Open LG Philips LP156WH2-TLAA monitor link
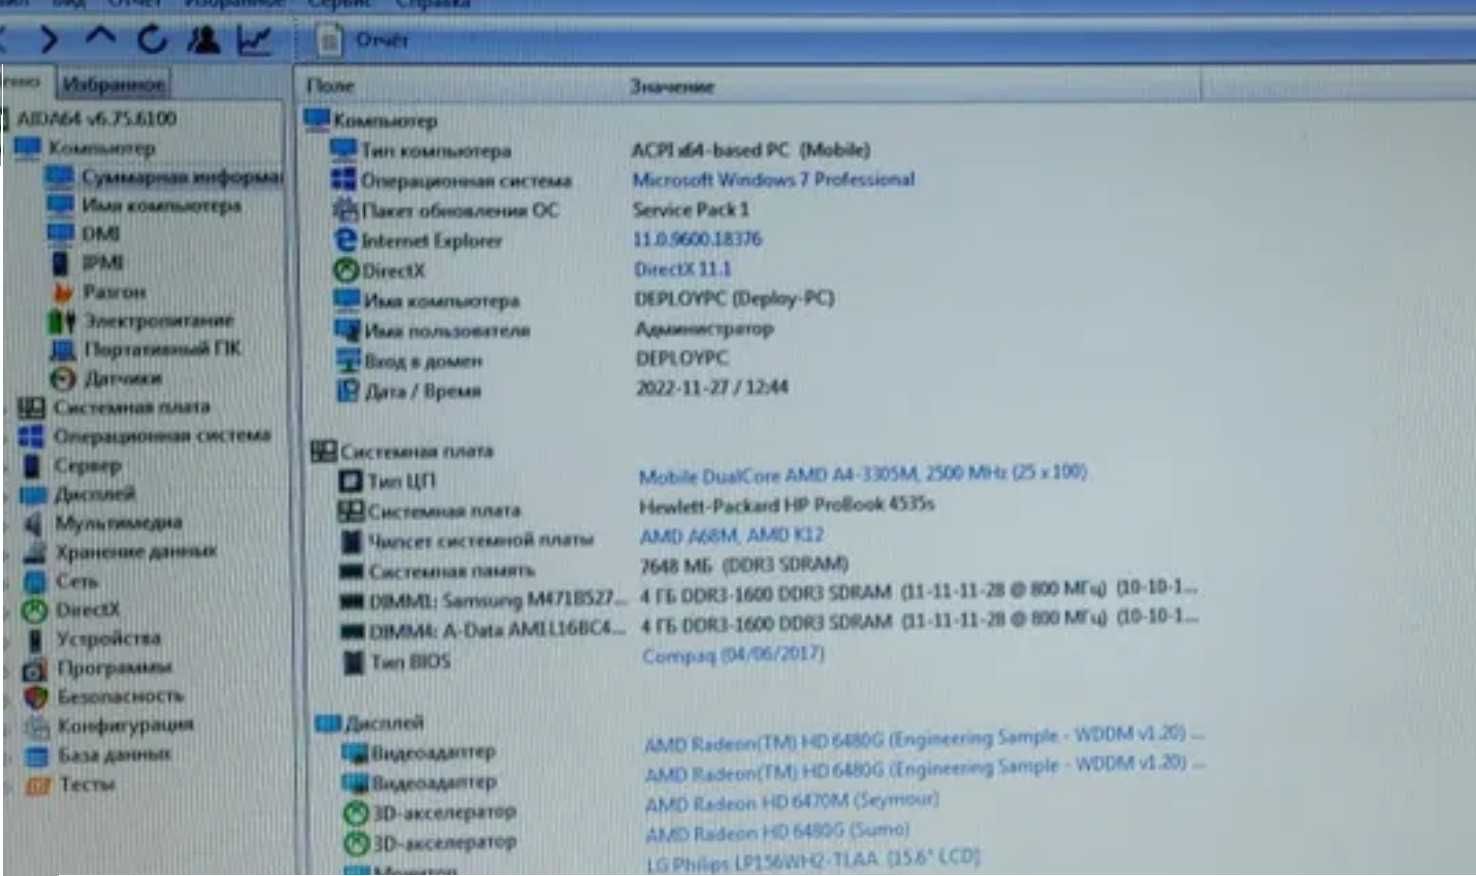This screenshot has width=1476, height=876. tap(812, 860)
